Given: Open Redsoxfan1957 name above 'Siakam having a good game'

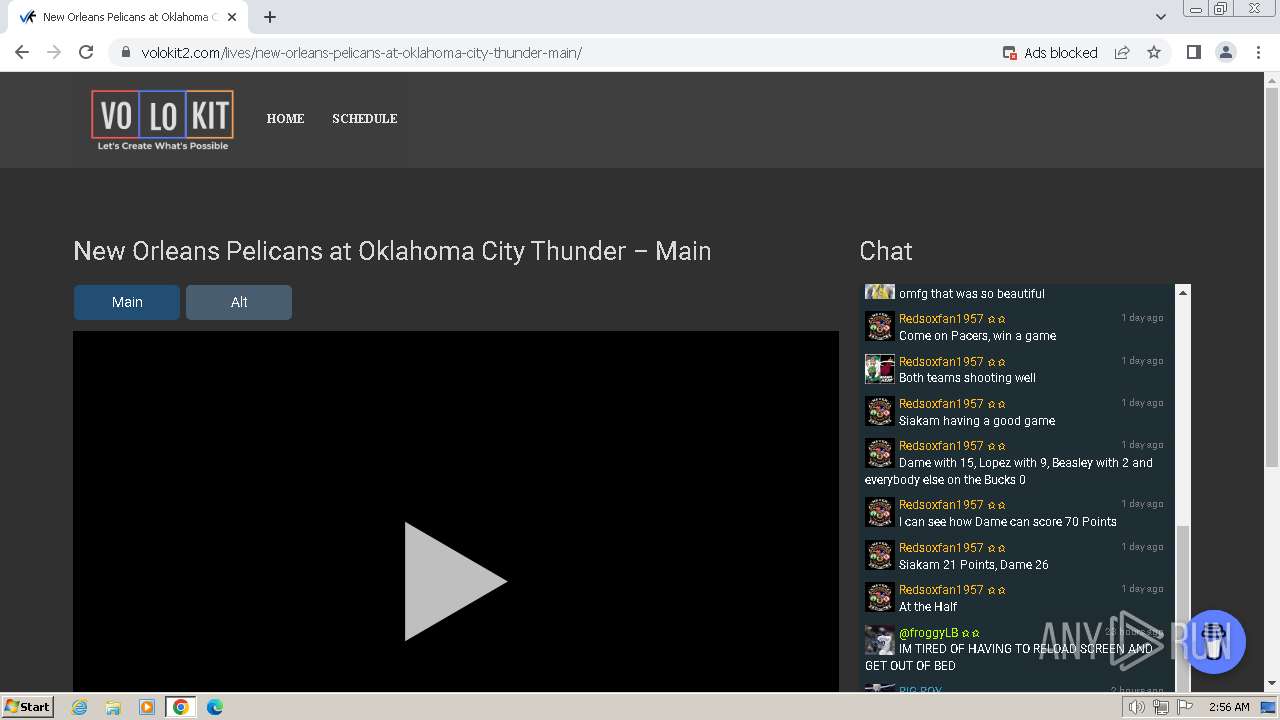Looking at the screenshot, I should click(x=941, y=404).
